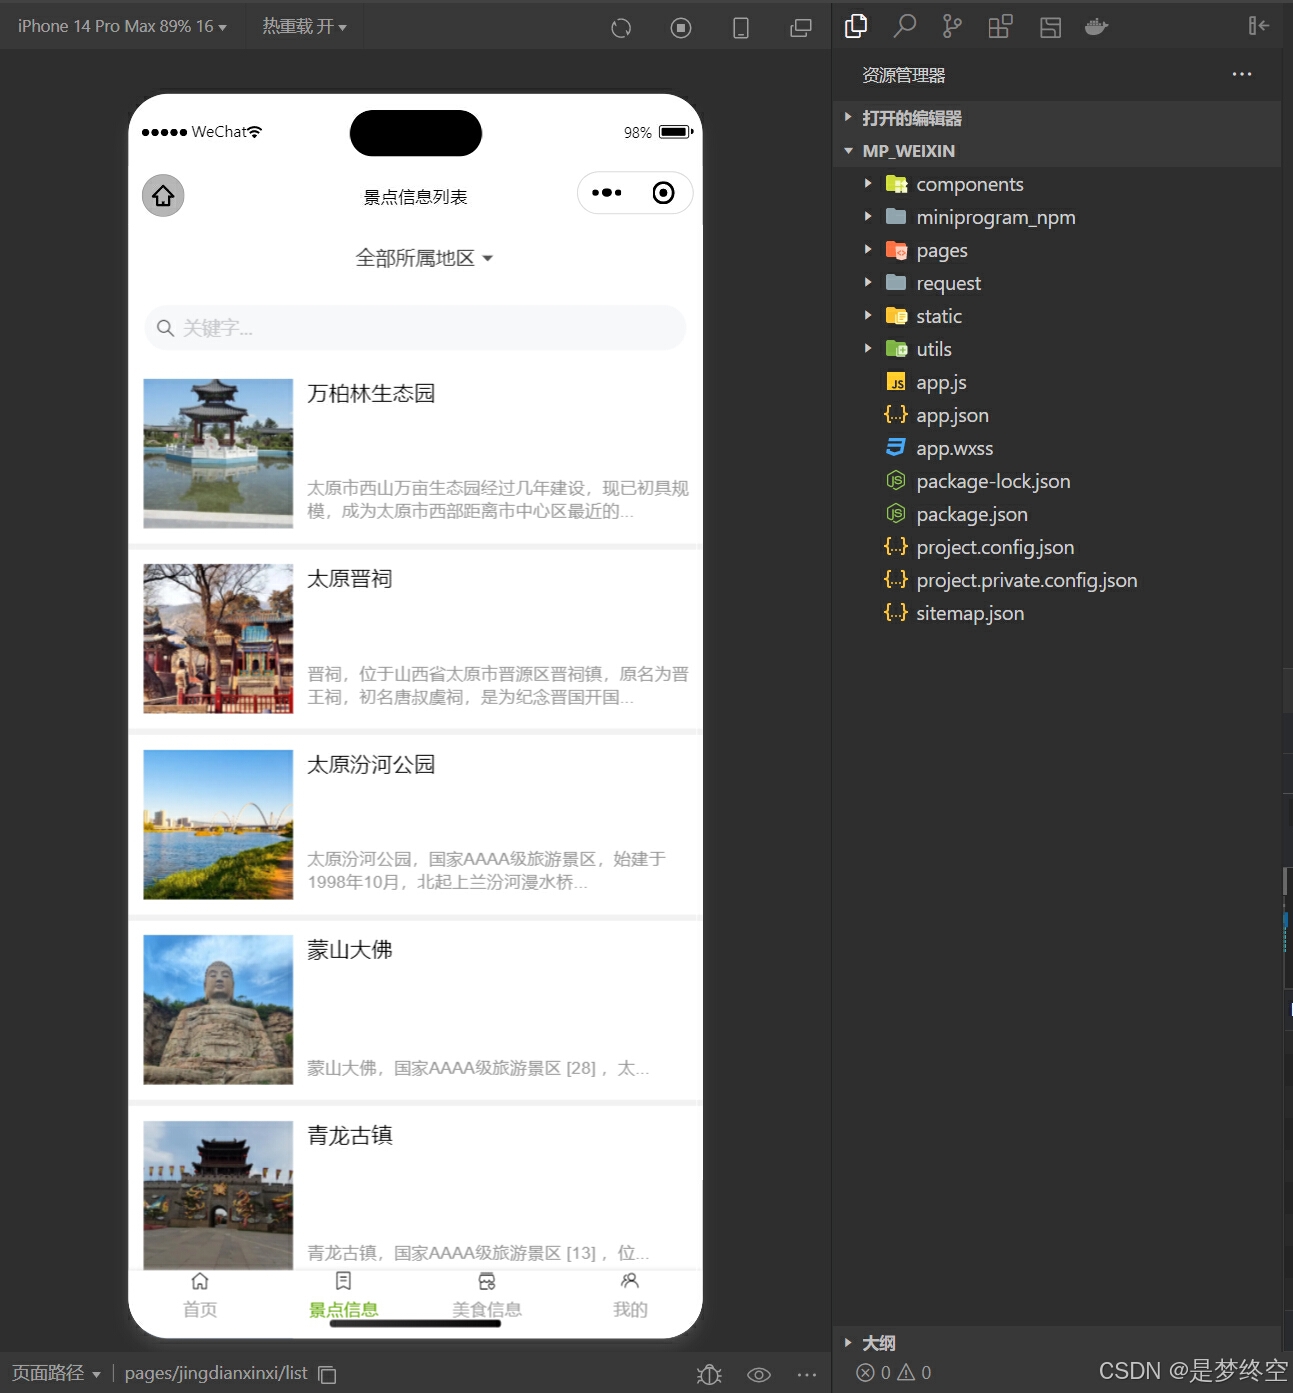The height and width of the screenshot is (1393, 1293).
Task: Click the Docker whale icon
Action: coord(1097,27)
